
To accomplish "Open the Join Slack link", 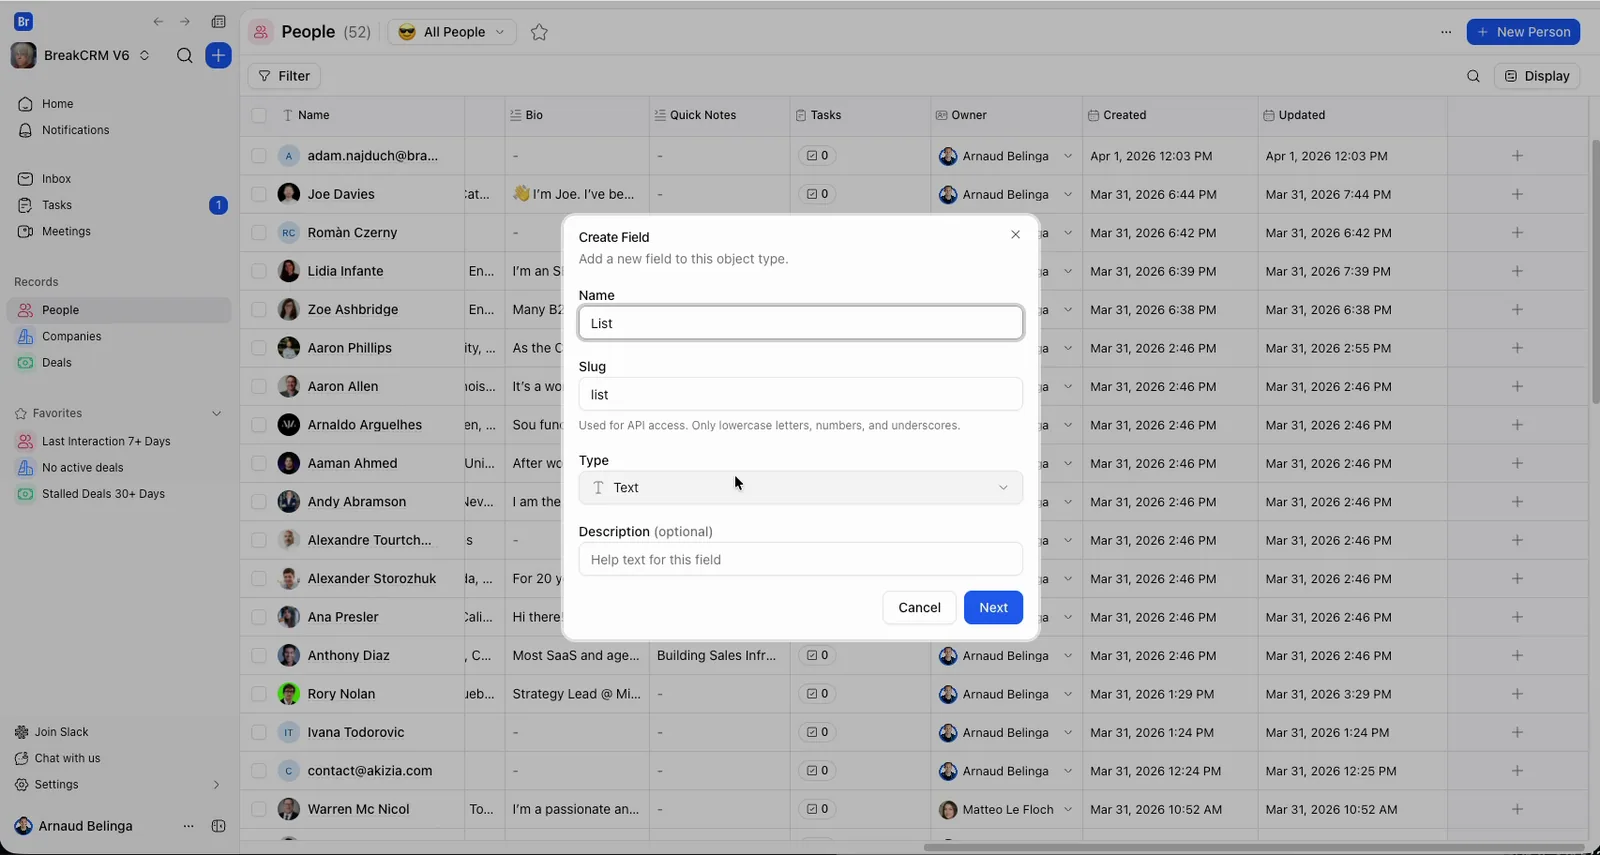I will (x=61, y=732).
